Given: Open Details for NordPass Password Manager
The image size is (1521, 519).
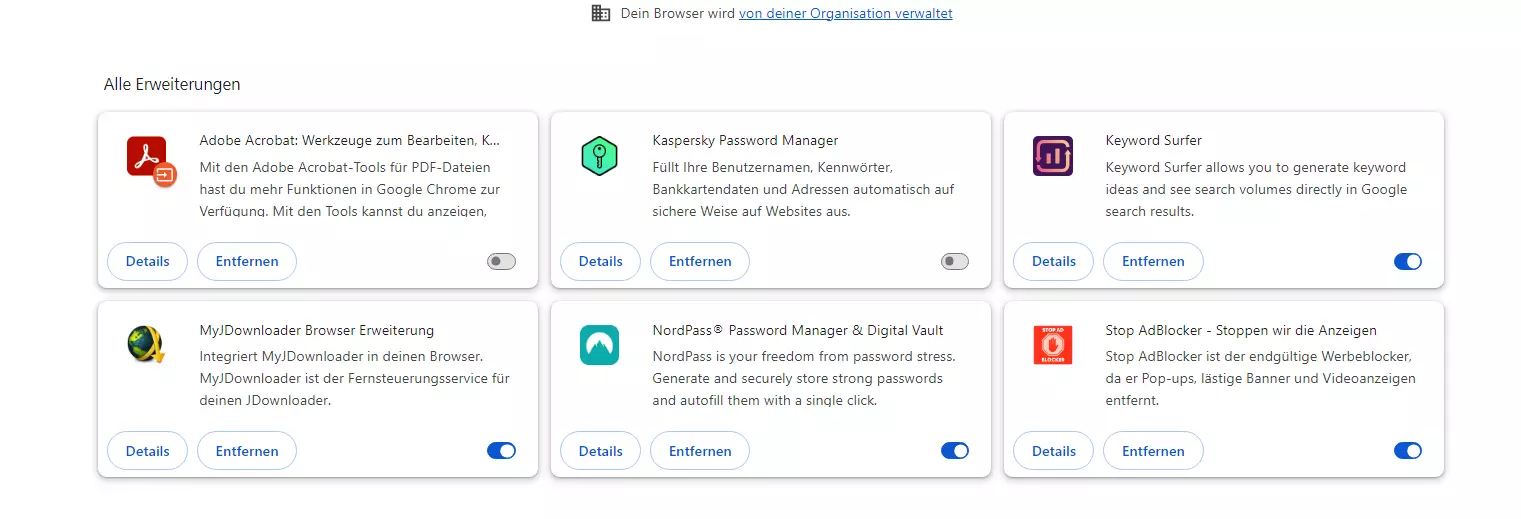Looking at the screenshot, I should [x=601, y=451].
